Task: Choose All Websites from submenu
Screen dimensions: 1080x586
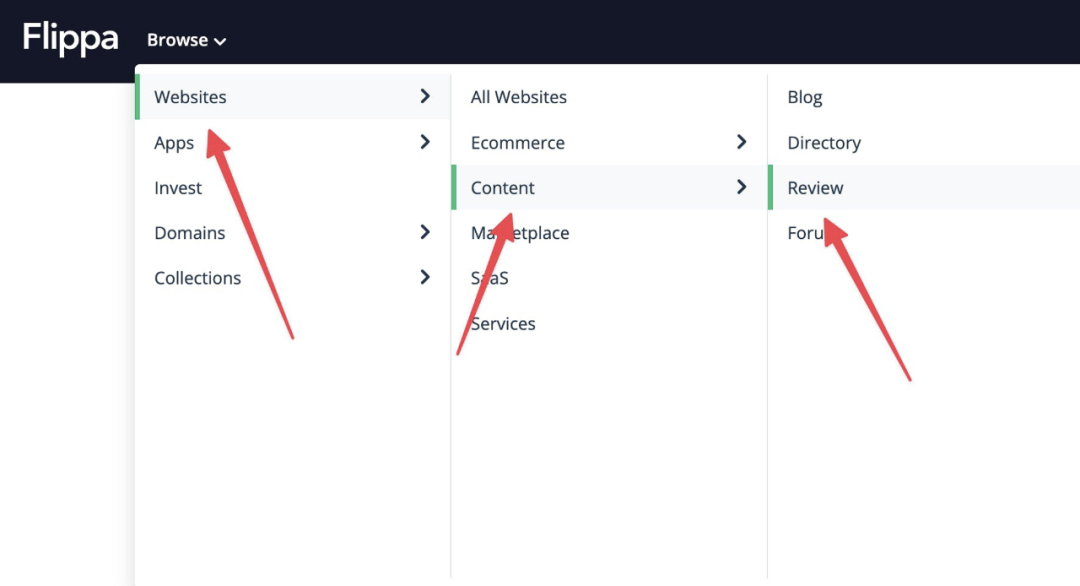Action: tap(518, 97)
